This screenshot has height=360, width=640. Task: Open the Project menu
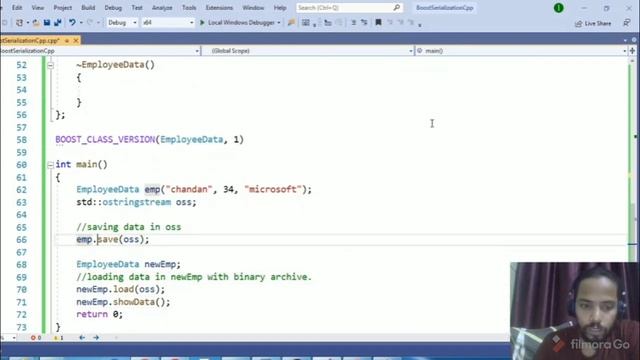(x=62, y=8)
